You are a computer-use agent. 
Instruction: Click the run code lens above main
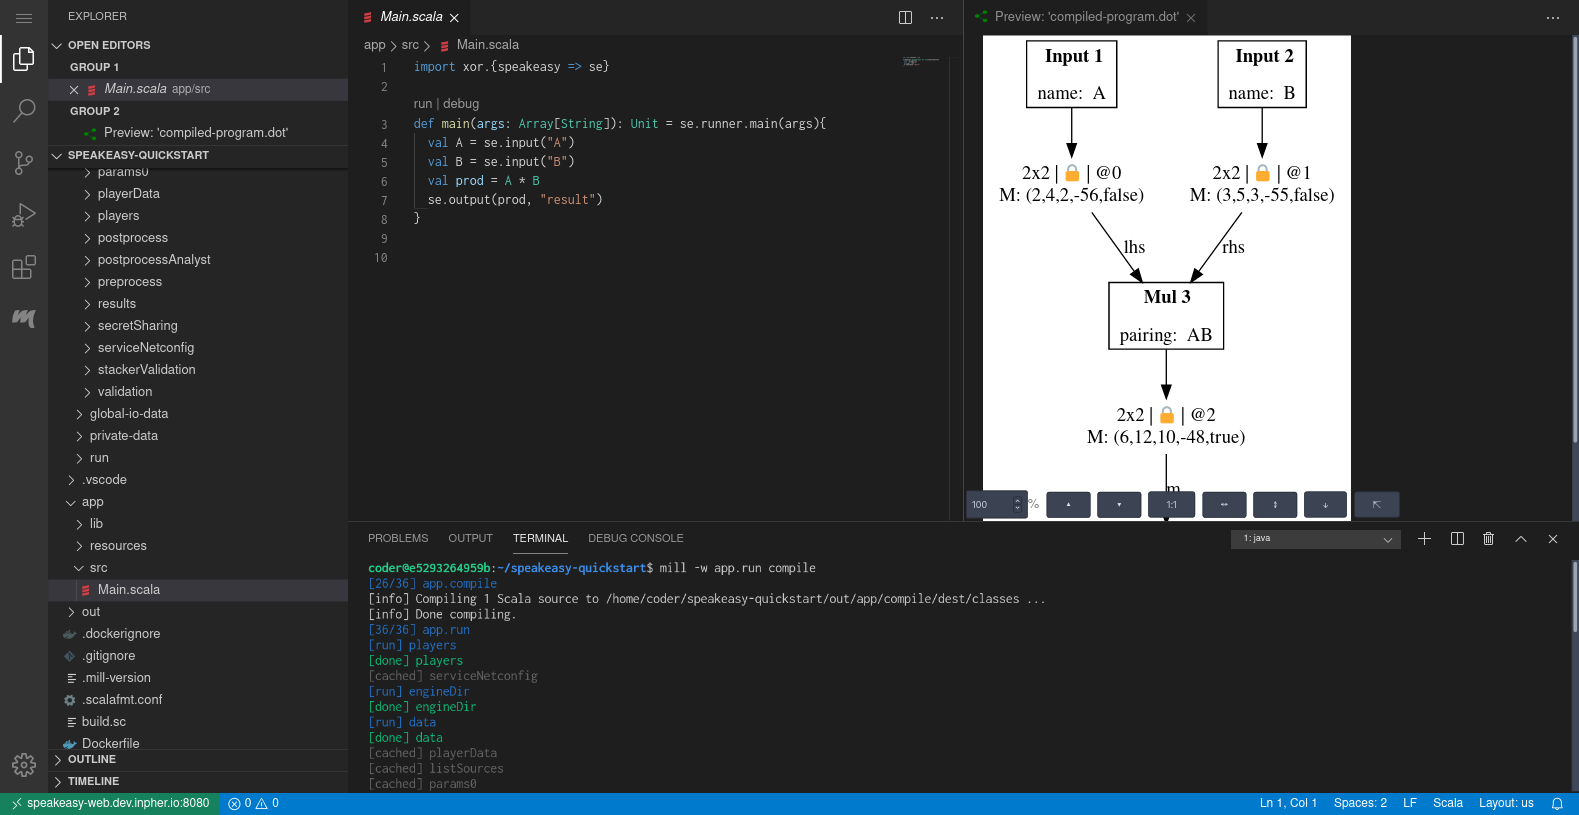click(423, 104)
